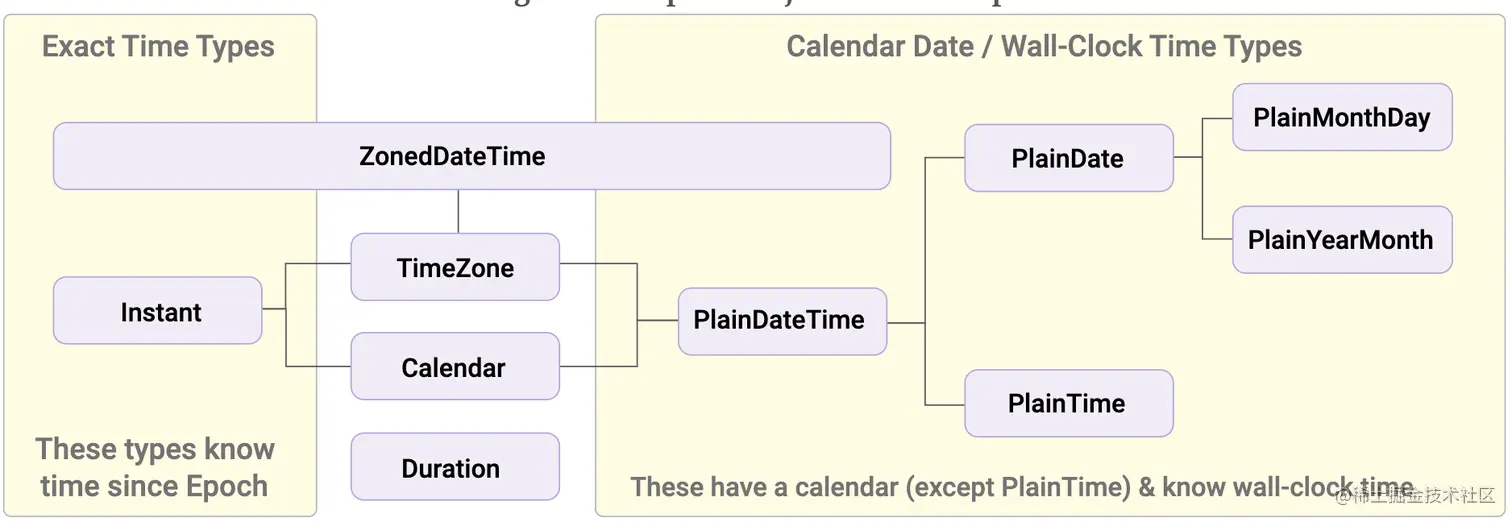Click the connector line below ZonedDateTime

pos(458,211)
